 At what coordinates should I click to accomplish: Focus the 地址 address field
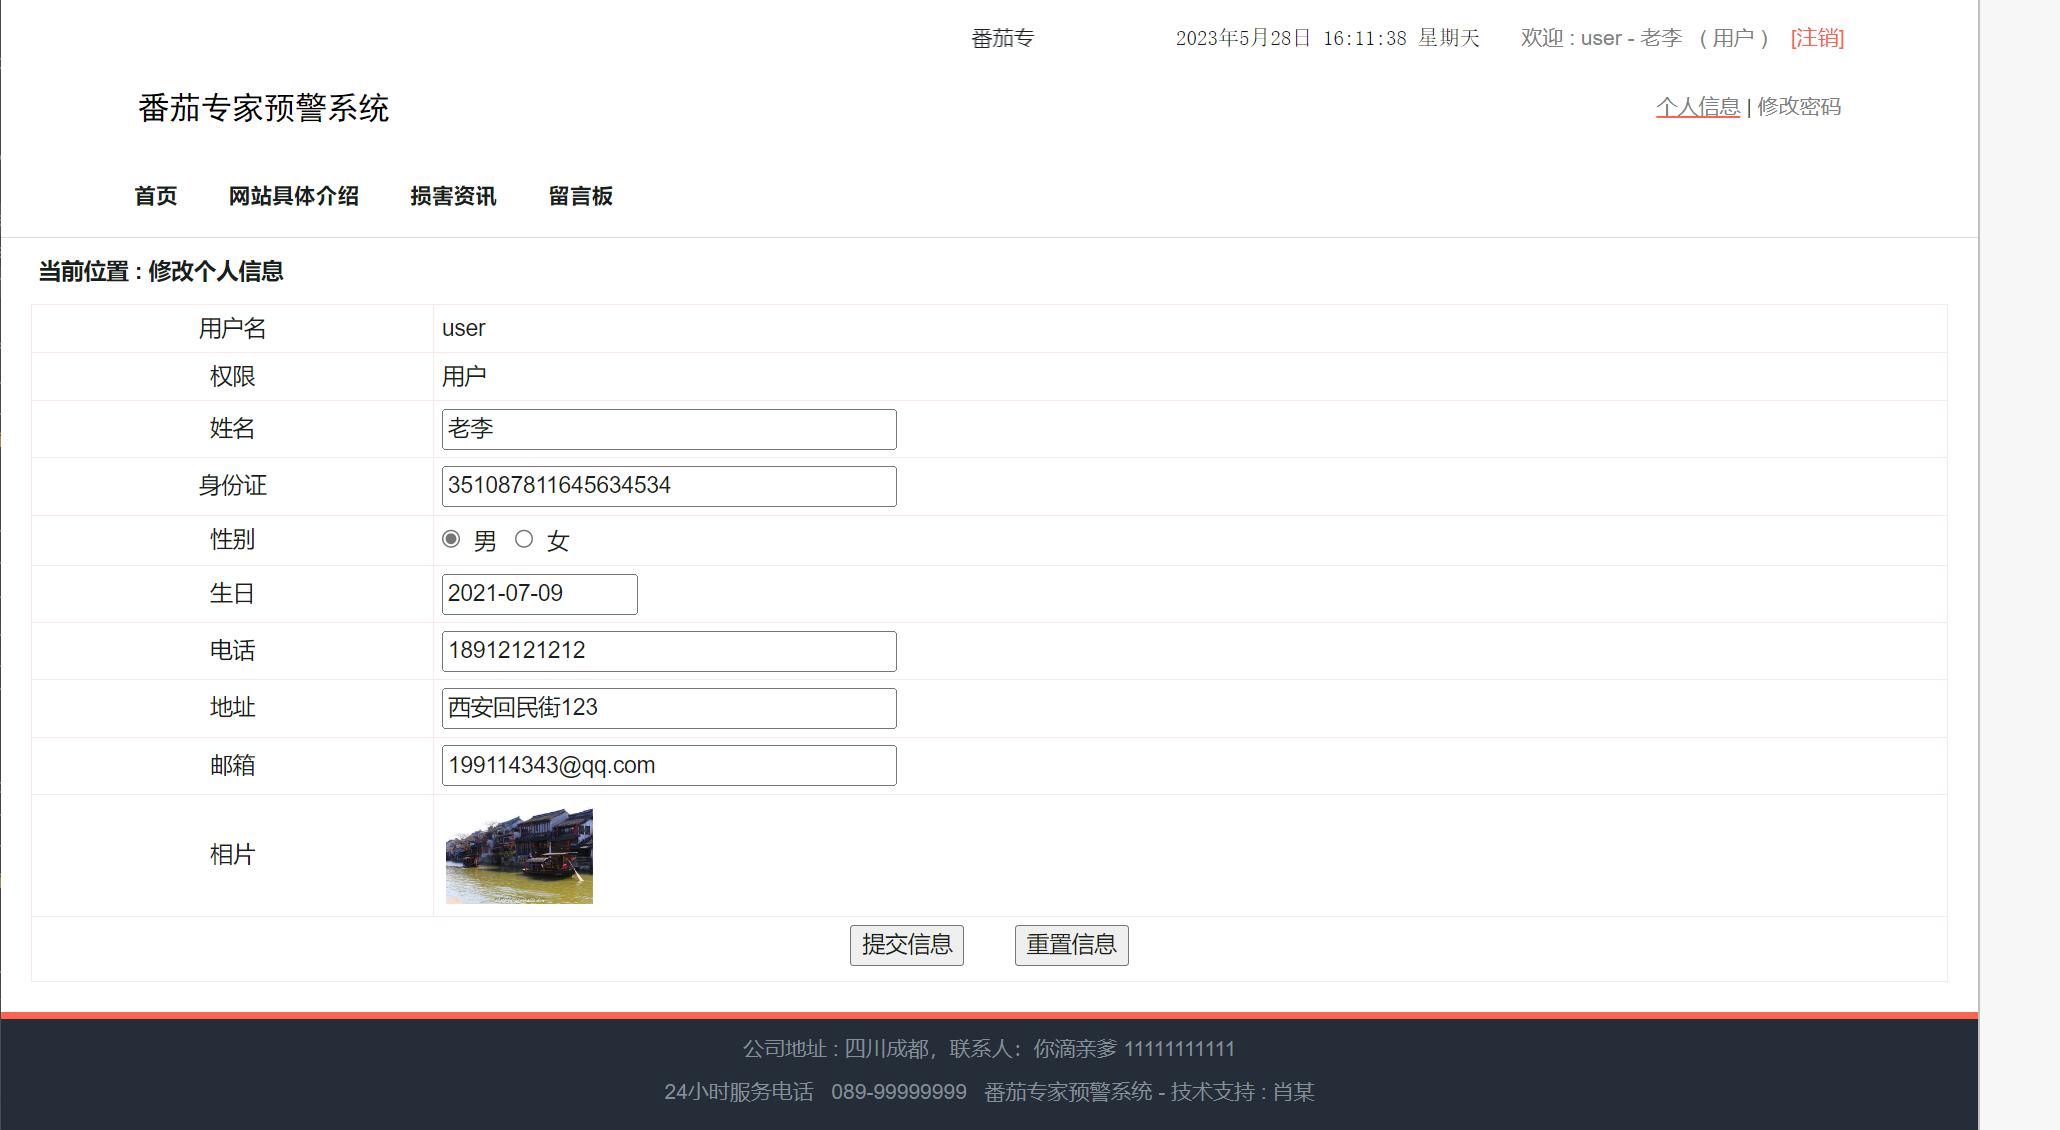click(x=668, y=708)
